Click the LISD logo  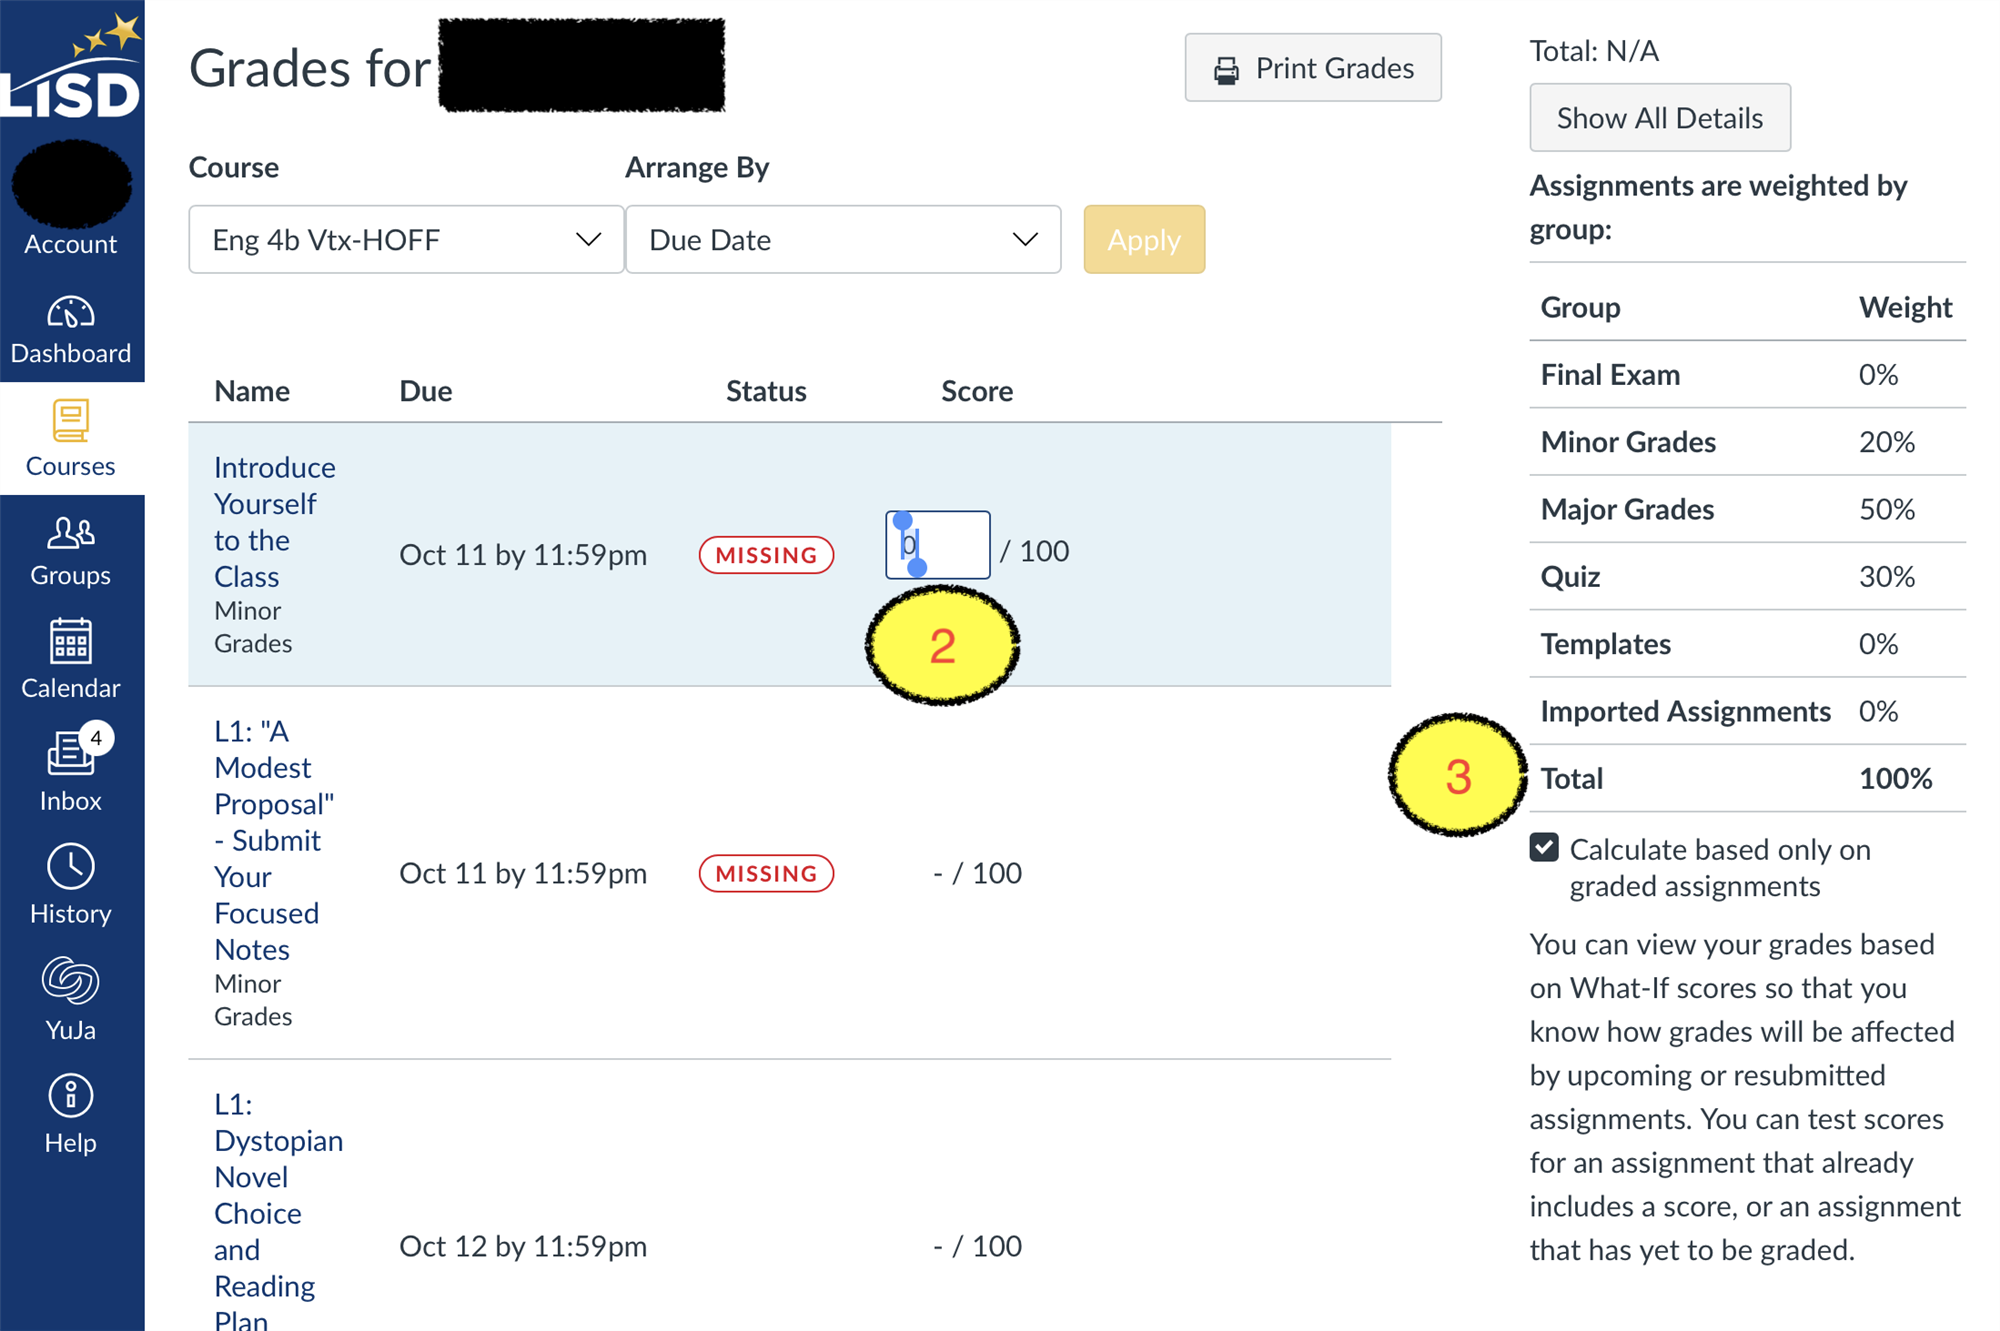[72, 68]
